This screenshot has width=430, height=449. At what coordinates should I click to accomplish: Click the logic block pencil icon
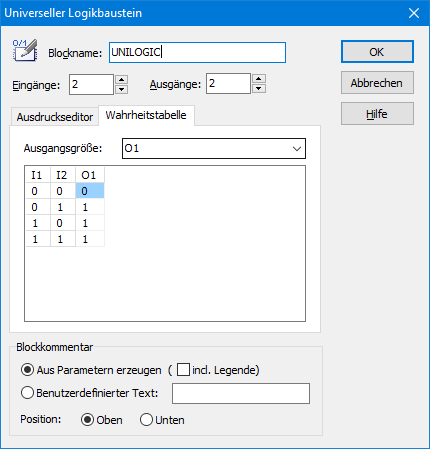click(25, 51)
